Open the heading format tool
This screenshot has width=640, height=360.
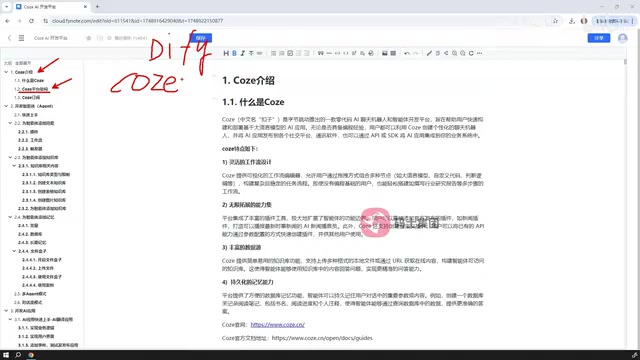point(226,53)
